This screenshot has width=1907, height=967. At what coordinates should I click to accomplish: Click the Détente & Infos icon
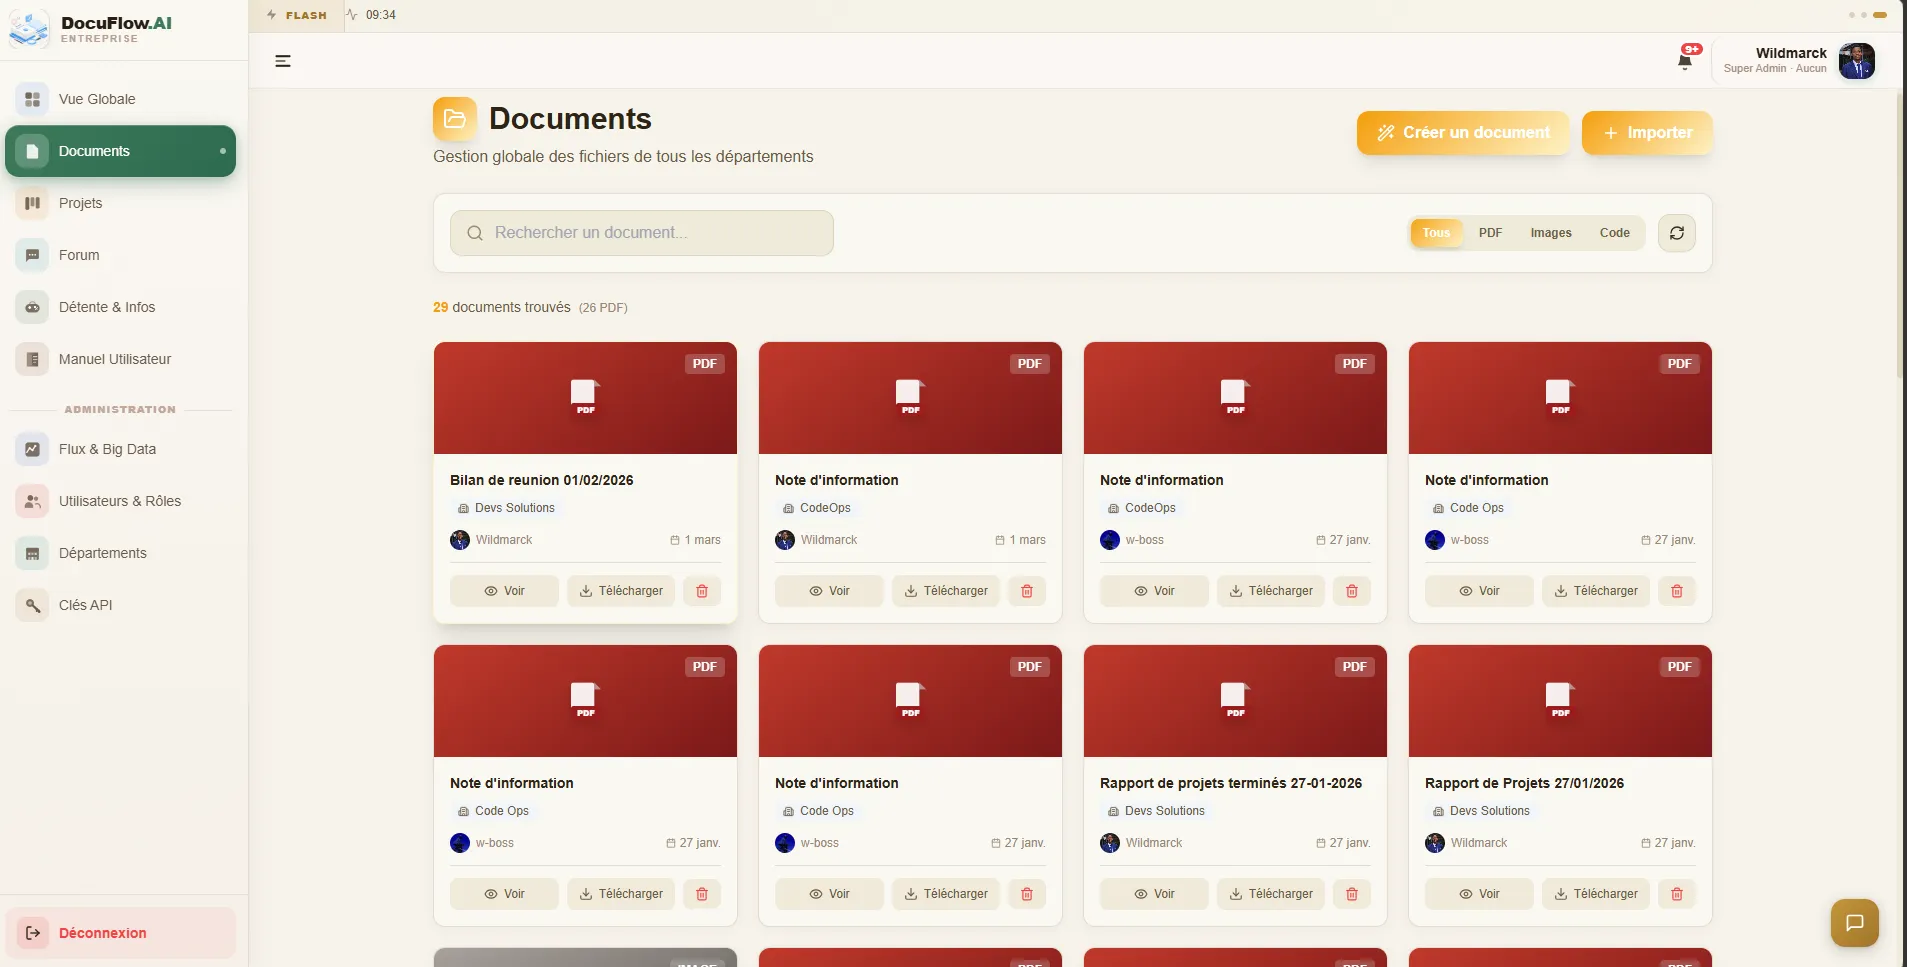click(x=32, y=307)
